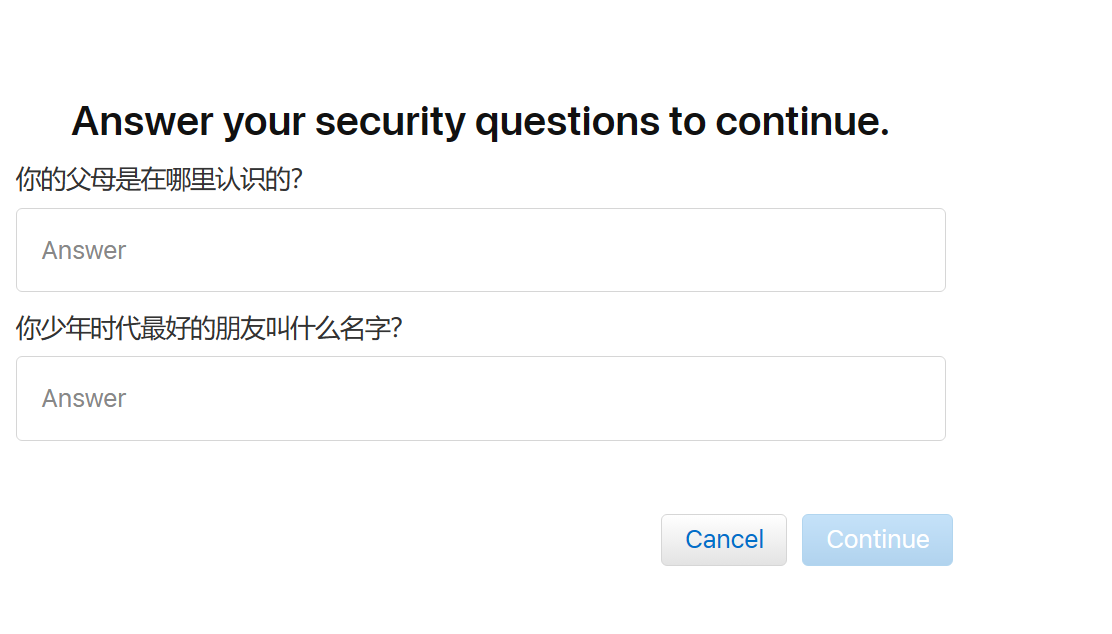
Task: Click the question label "你的父母是在哪里认识的?"
Action: (159, 180)
